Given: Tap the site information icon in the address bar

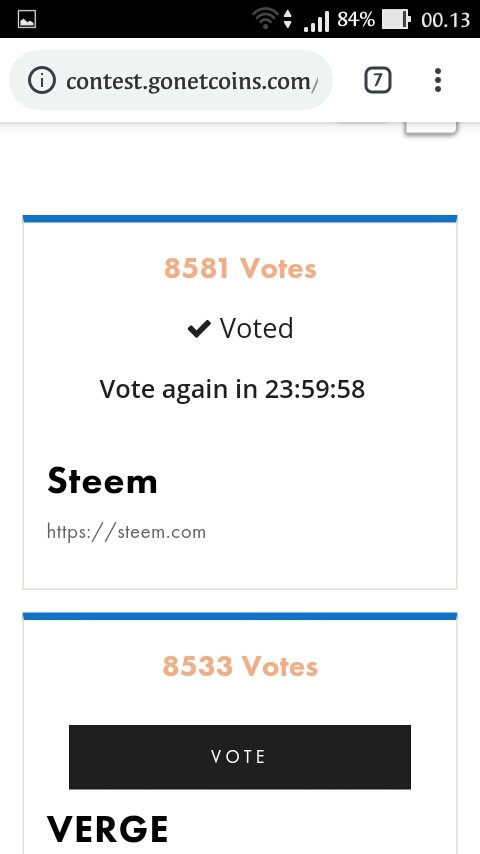Looking at the screenshot, I should [41, 81].
